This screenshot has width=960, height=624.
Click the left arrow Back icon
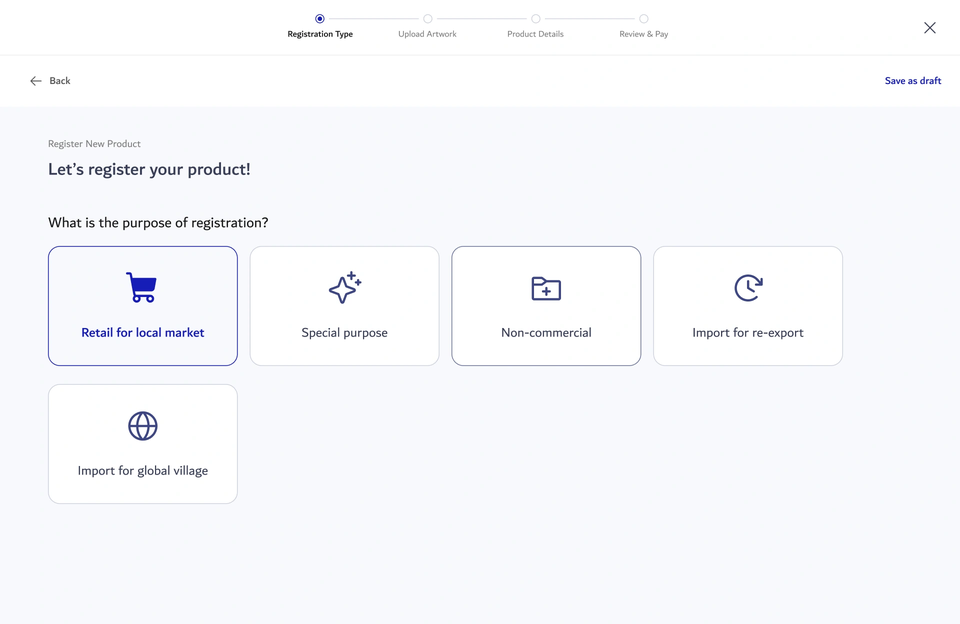(36, 81)
